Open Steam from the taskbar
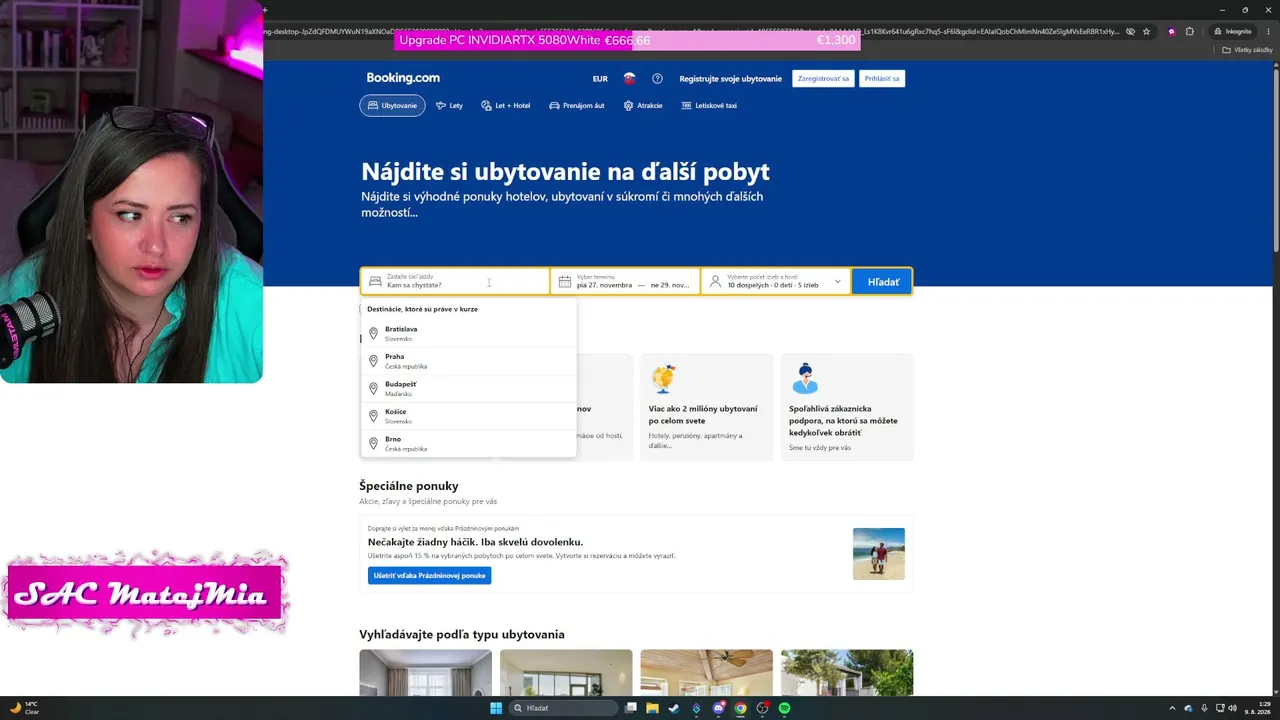 coord(674,708)
